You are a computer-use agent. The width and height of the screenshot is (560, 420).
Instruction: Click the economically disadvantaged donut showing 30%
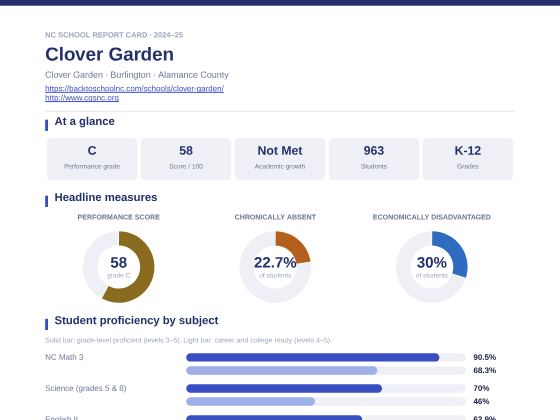[431, 267]
